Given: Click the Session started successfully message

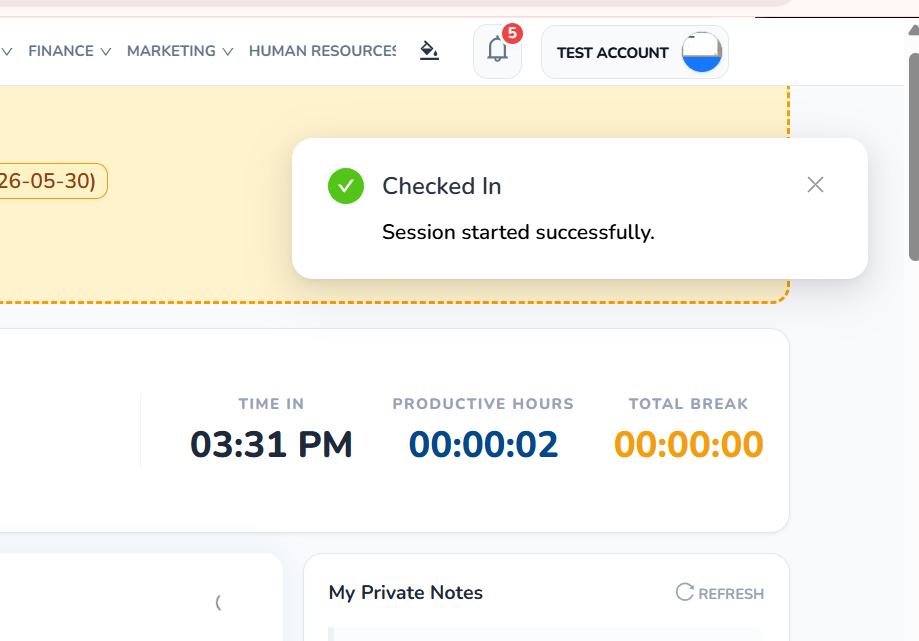Looking at the screenshot, I should [518, 232].
